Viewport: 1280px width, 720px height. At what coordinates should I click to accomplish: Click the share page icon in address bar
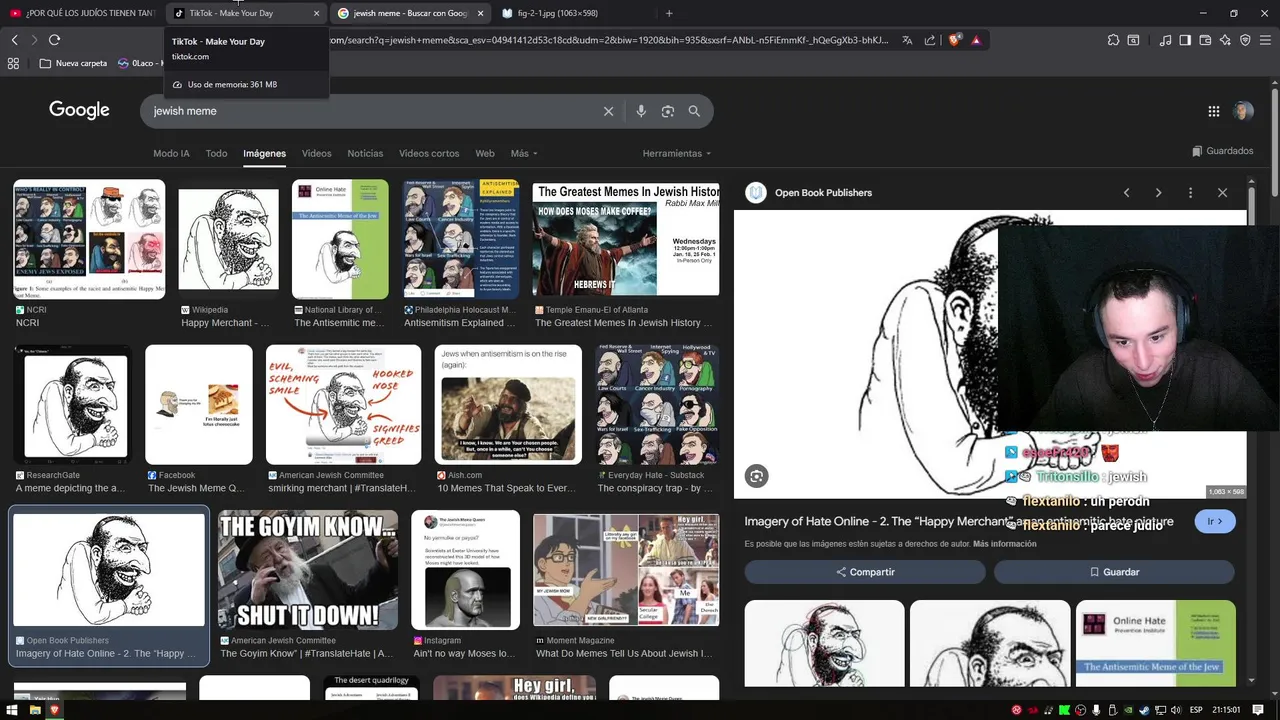(930, 40)
